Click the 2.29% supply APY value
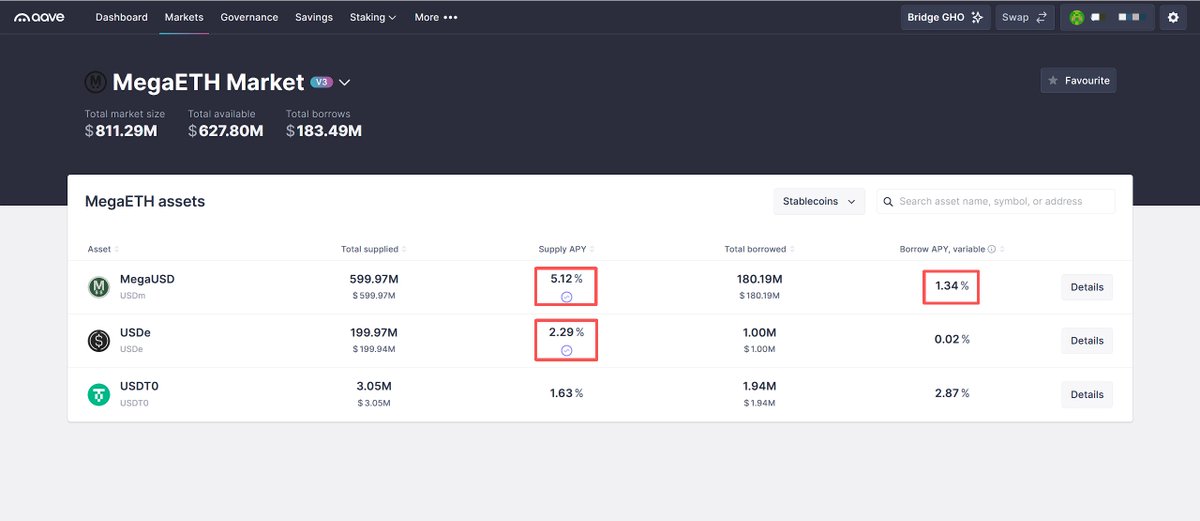This screenshot has width=1200, height=521. [566, 332]
